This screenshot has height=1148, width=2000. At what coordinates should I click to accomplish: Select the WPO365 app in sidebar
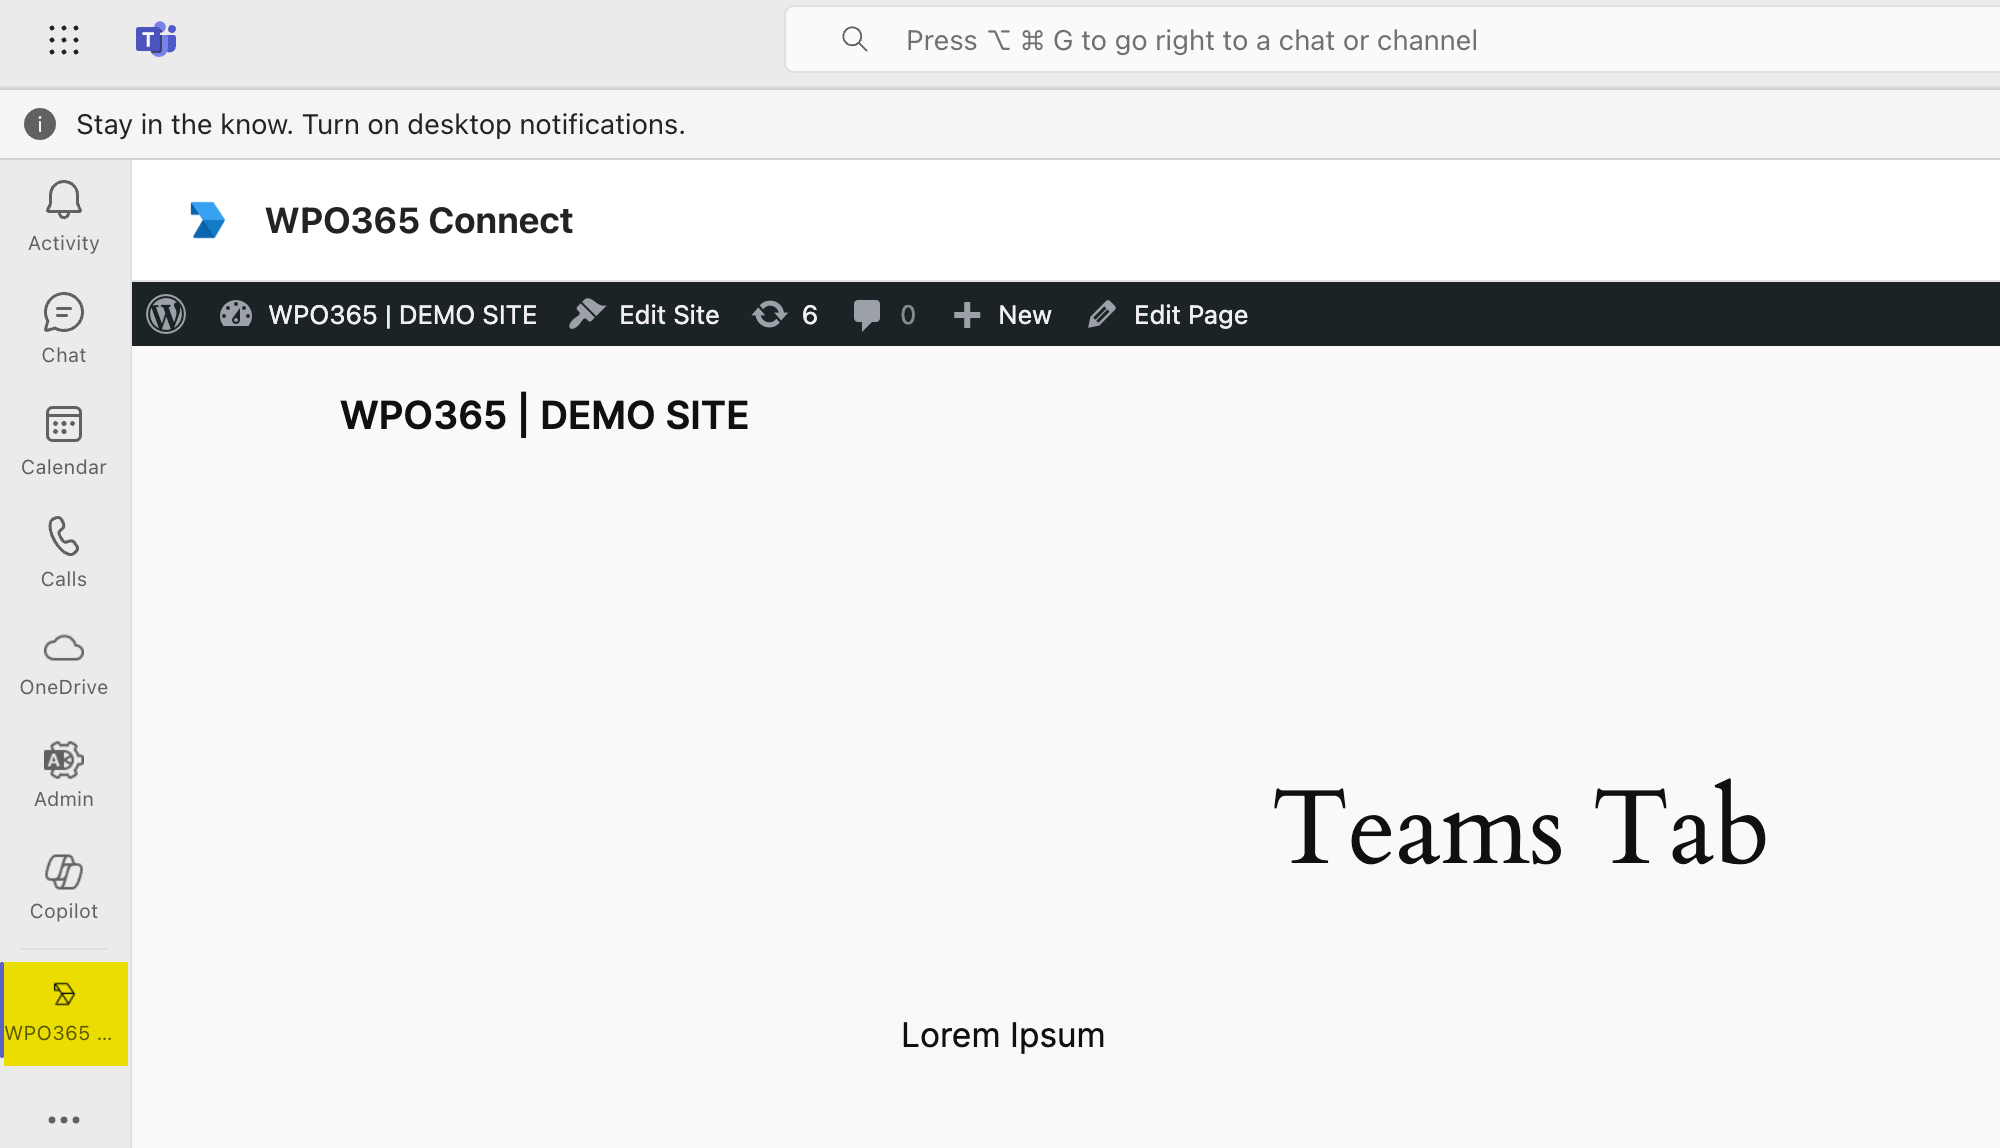64,1013
